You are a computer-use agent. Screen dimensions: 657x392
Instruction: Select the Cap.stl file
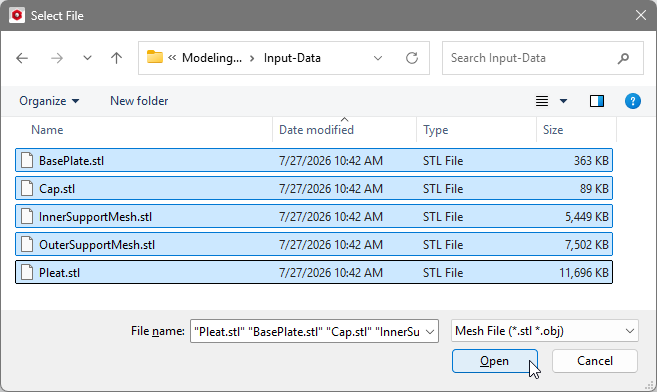314,188
